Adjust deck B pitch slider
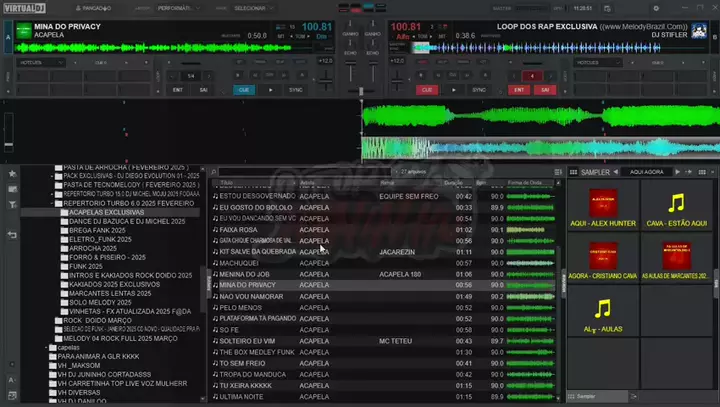Image resolution: width=720 pixels, height=407 pixels. 397,81
